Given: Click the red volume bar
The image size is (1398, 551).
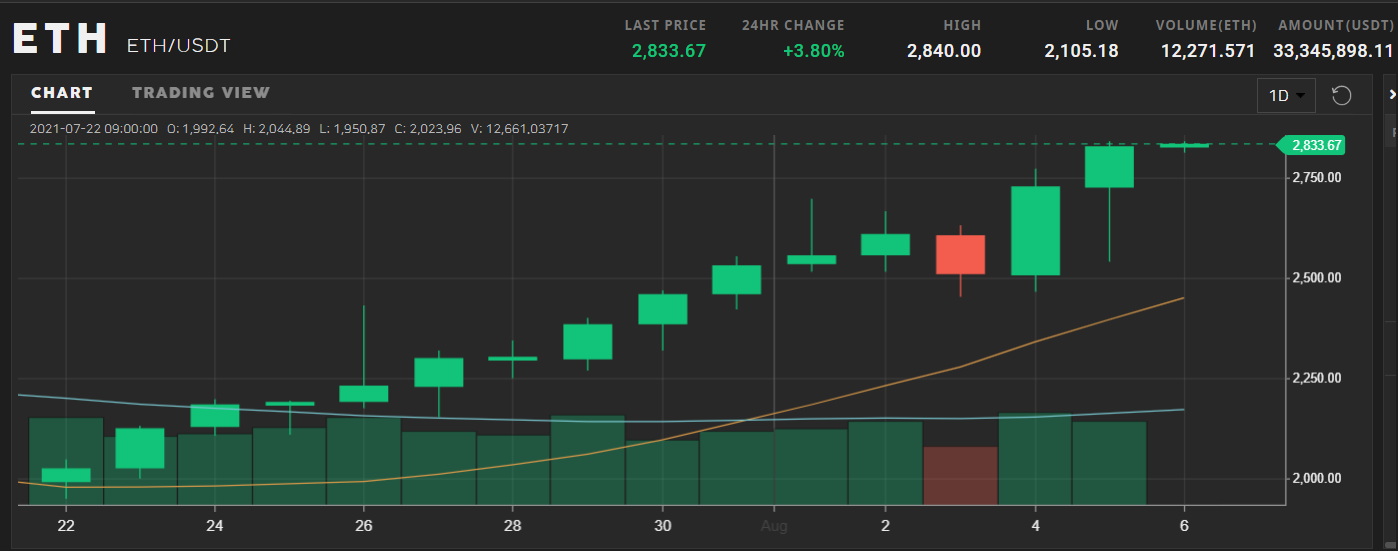Looking at the screenshot, I should [960, 475].
